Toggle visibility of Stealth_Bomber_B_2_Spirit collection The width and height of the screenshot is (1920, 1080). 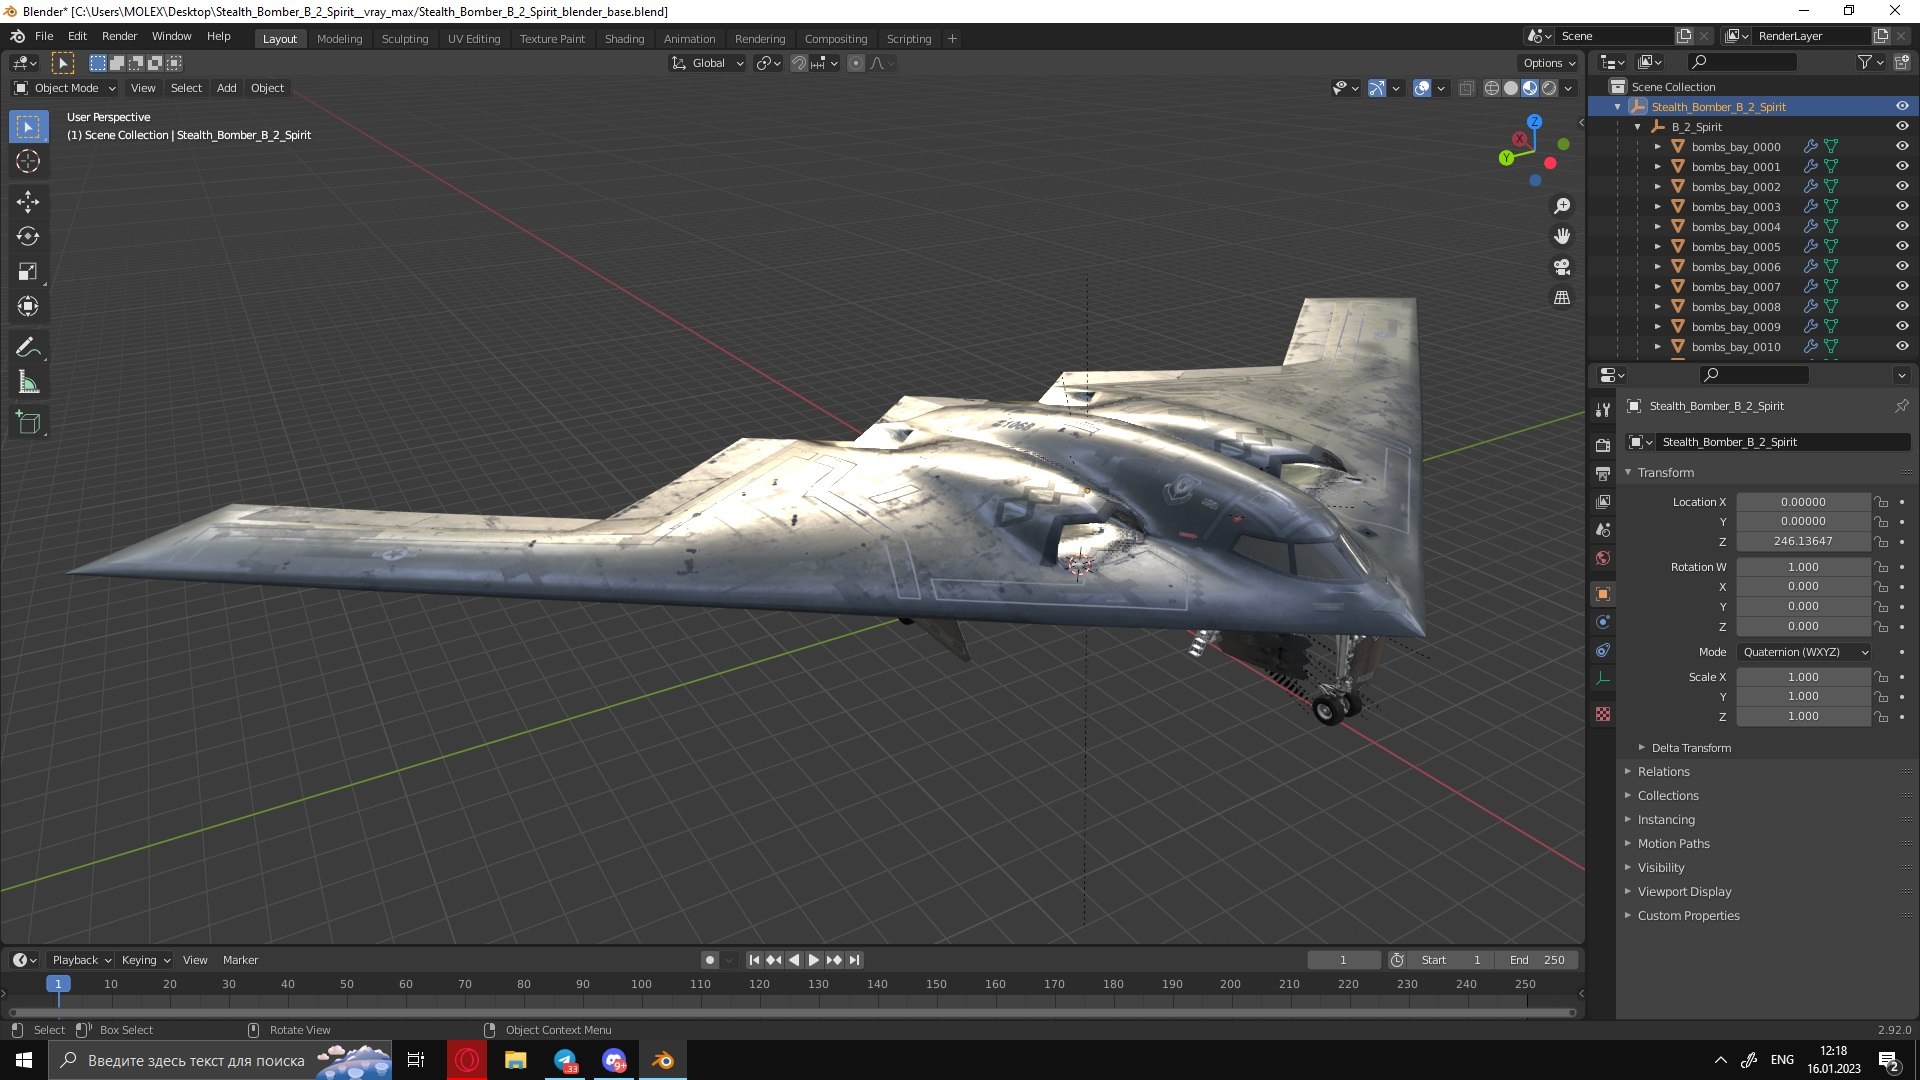(1902, 106)
